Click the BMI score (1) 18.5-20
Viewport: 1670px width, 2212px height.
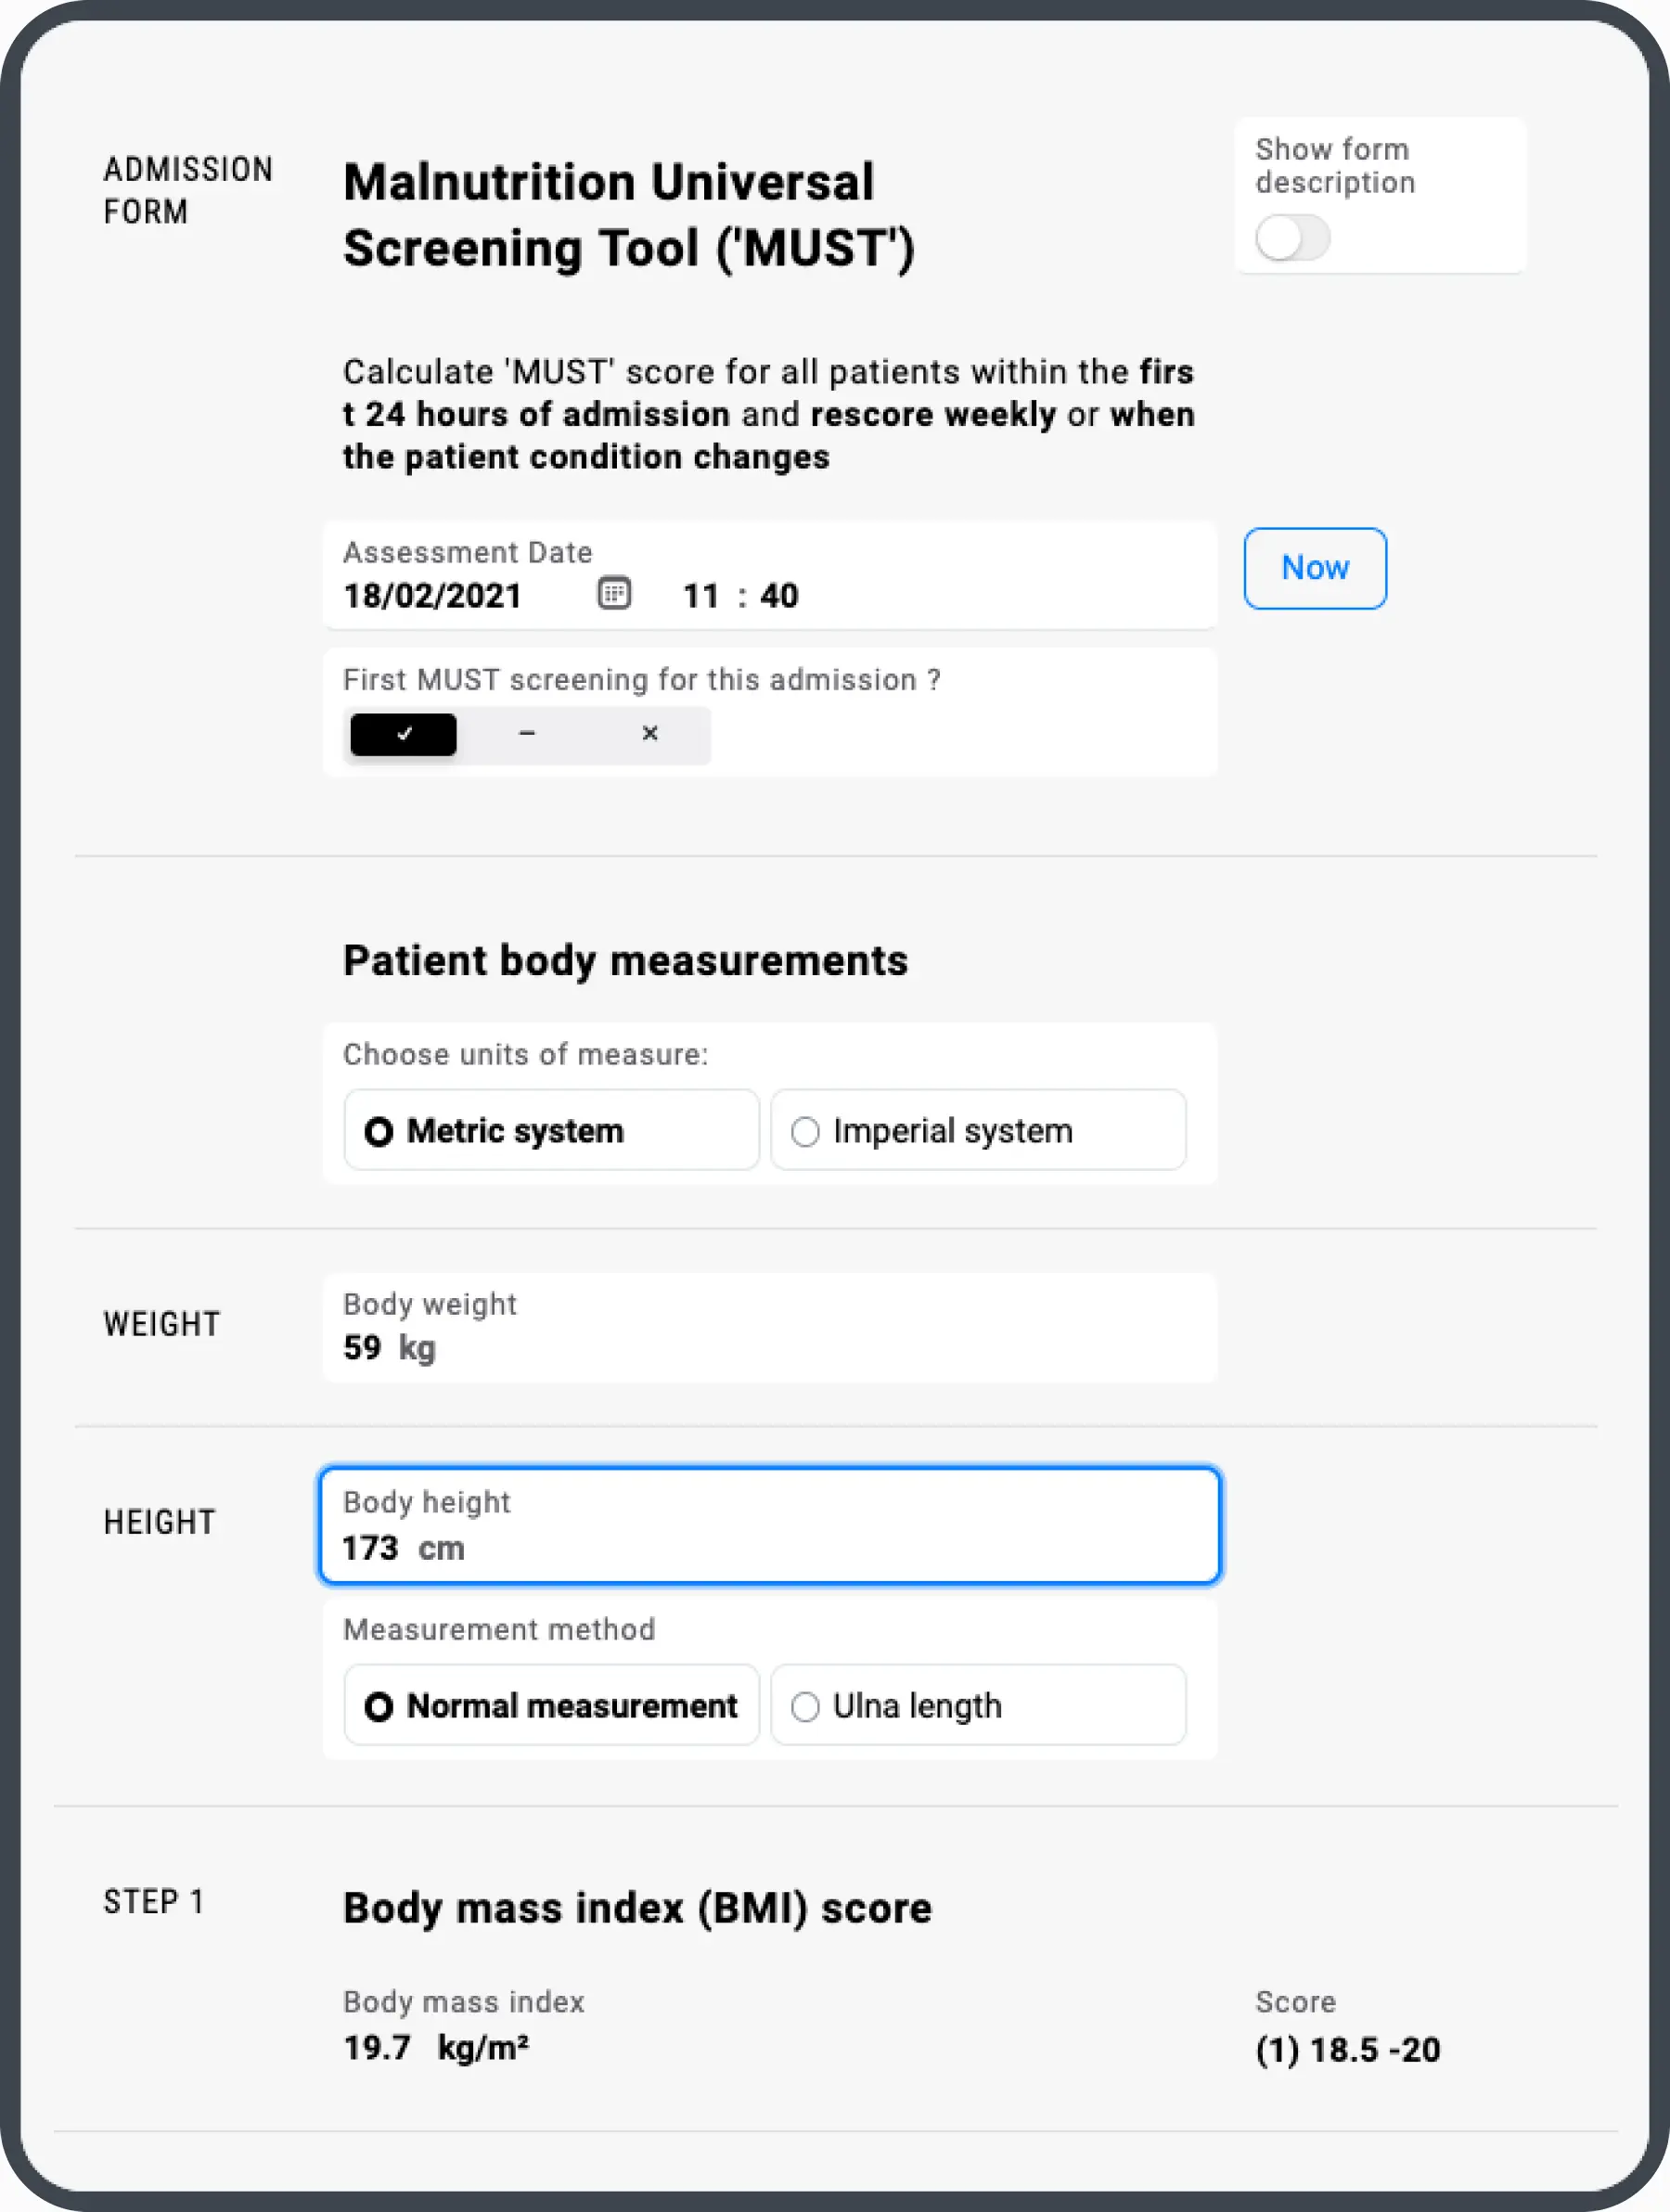click(1347, 2050)
